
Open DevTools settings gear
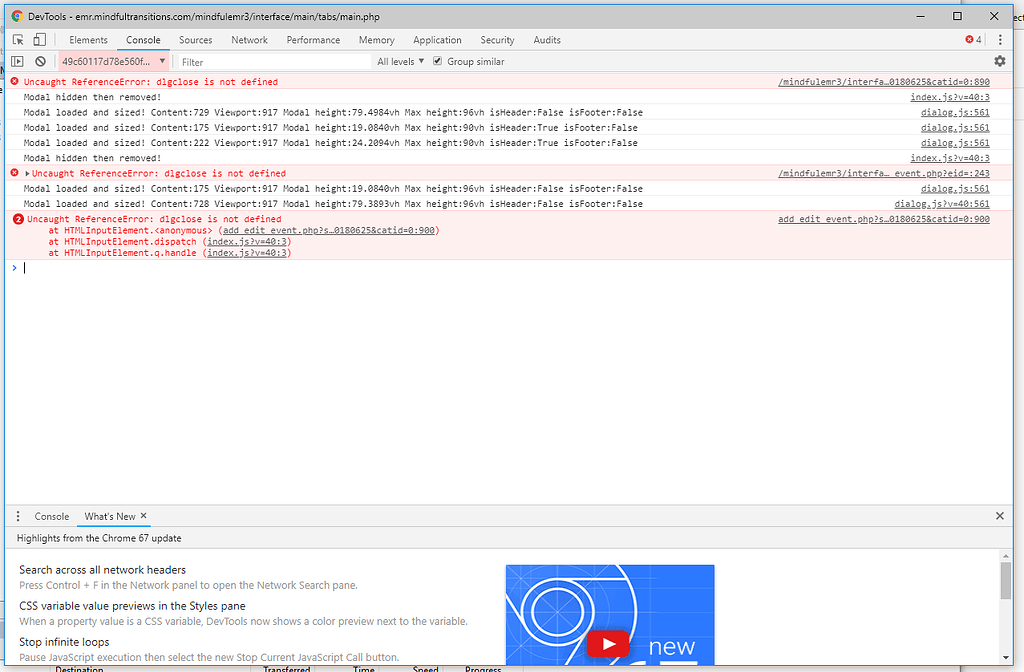(x=999, y=61)
